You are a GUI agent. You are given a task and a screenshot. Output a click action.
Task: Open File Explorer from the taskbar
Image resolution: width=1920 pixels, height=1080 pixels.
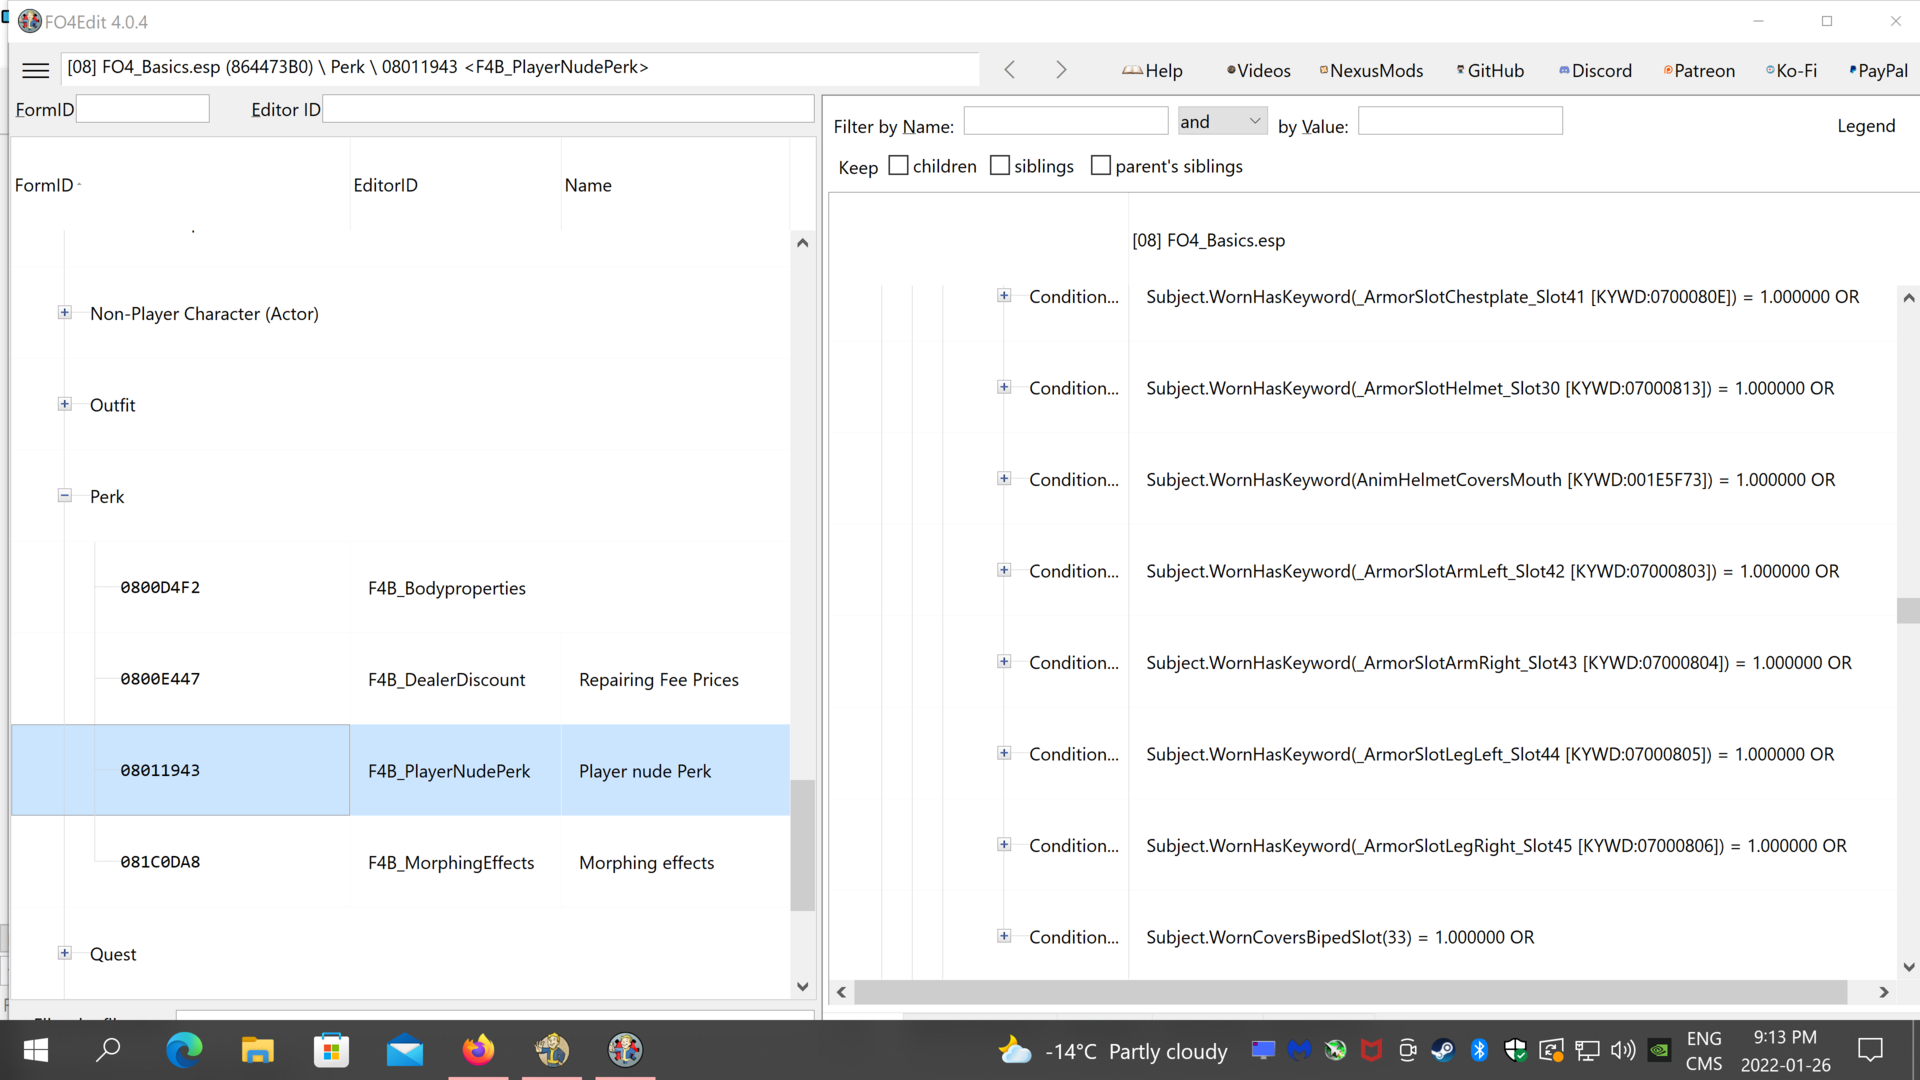coord(257,1050)
